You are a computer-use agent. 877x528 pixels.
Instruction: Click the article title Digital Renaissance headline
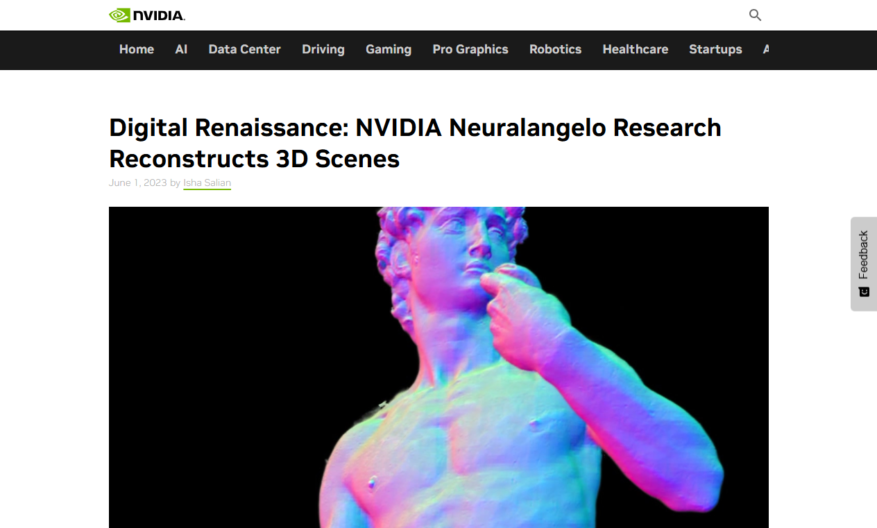pyautogui.click(x=415, y=143)
